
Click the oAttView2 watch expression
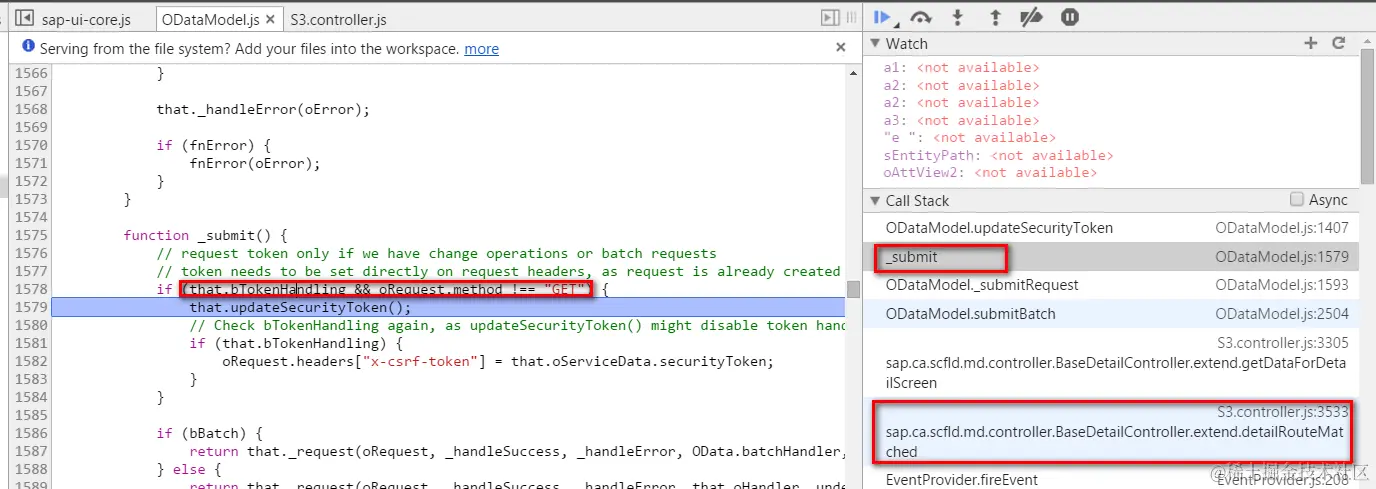tap(990, 172)
